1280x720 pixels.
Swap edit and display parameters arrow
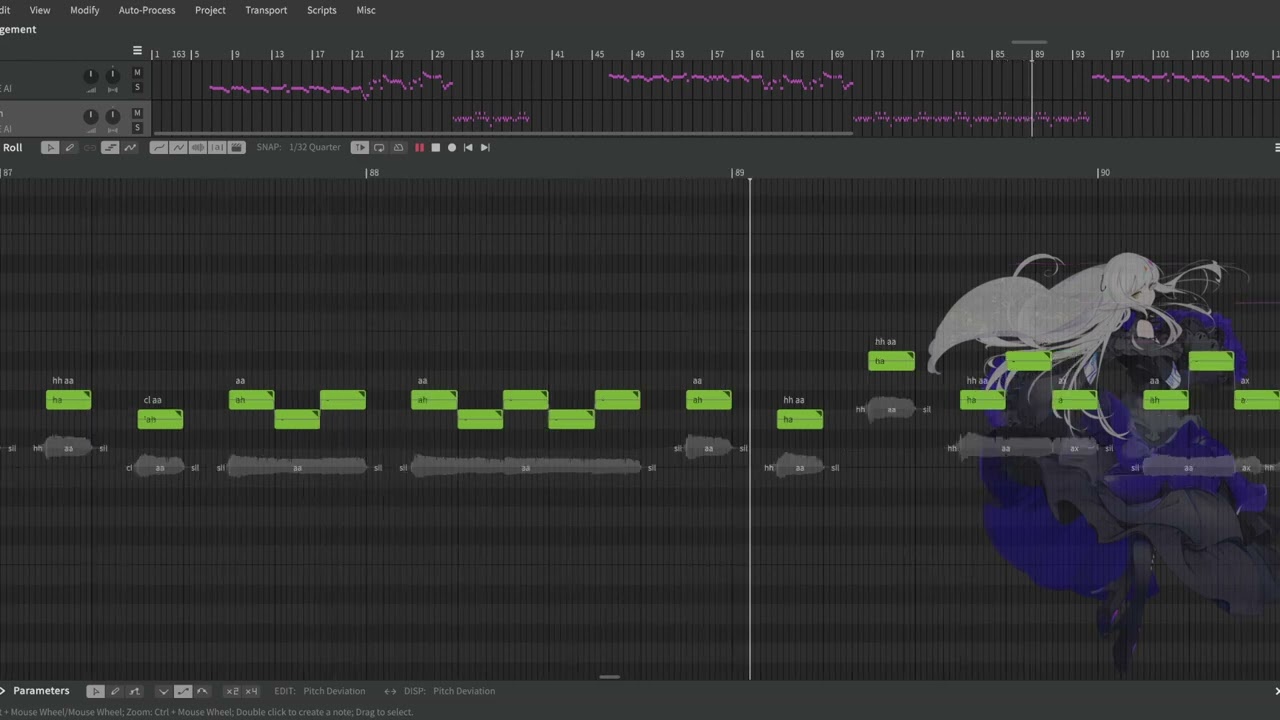[x=390, y=691]
